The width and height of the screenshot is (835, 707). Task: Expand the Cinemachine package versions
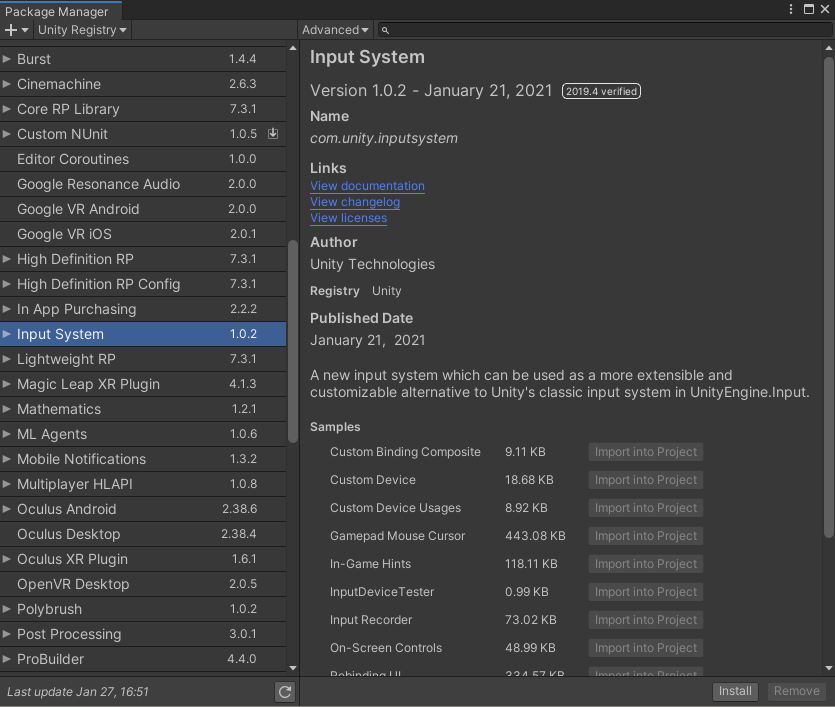point(6,84)
